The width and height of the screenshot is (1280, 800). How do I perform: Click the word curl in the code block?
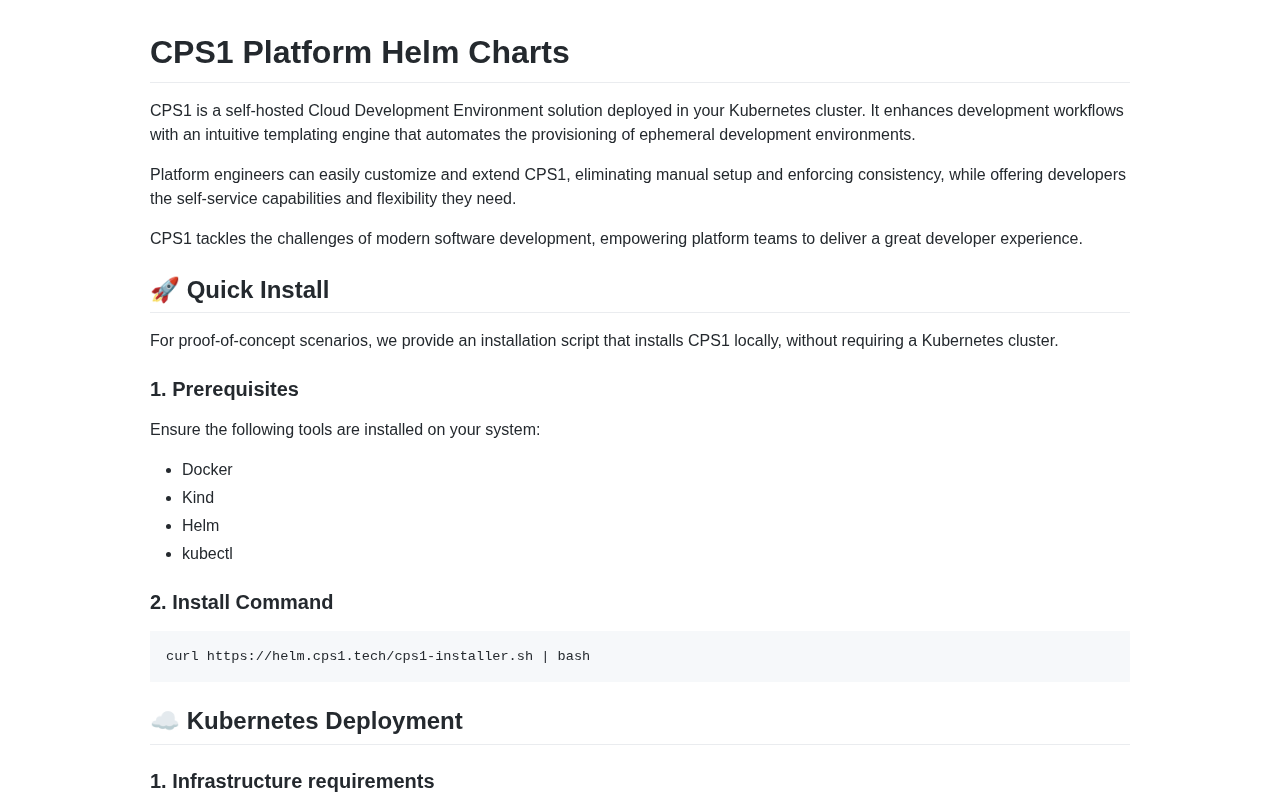(182, 657)
